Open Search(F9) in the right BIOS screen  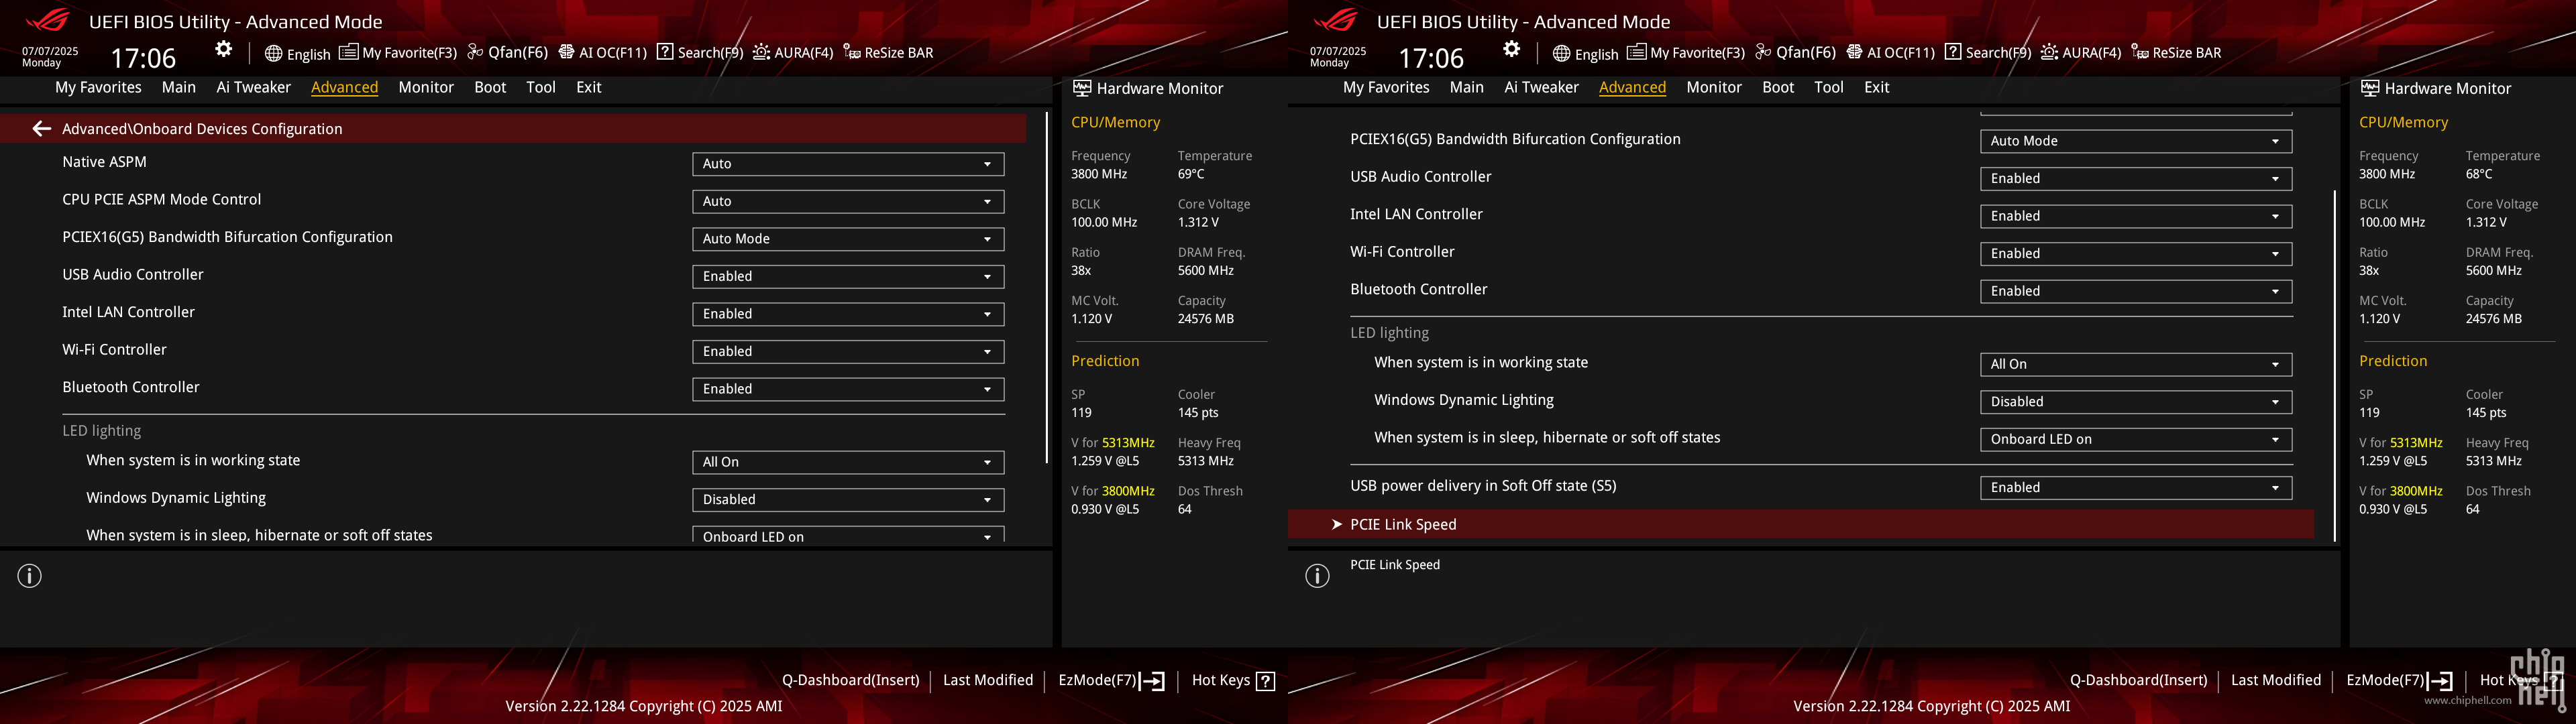tap(1988, 53)
